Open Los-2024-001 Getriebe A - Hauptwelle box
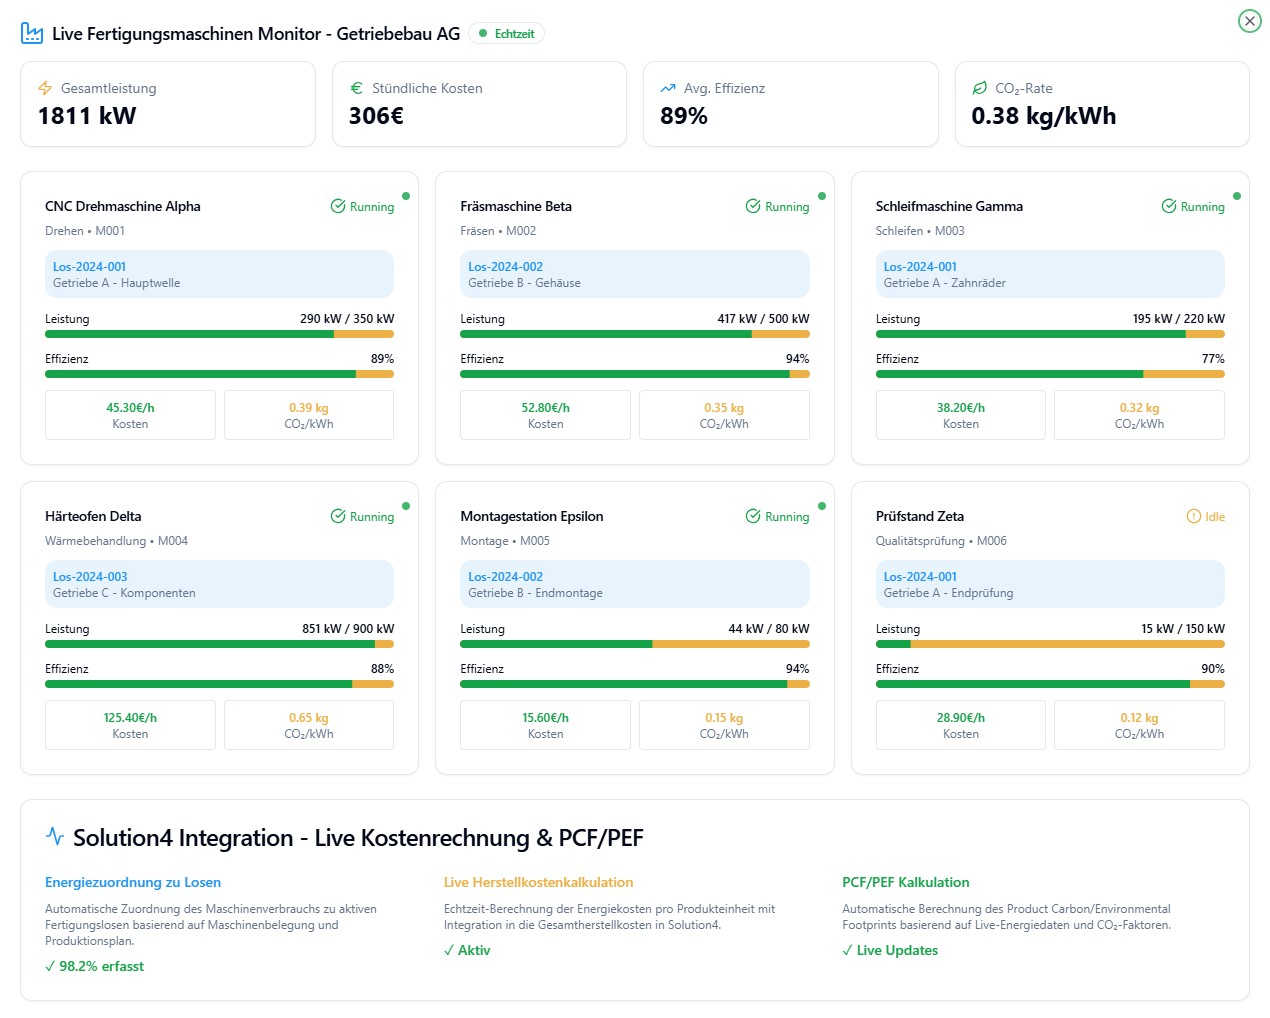Screen dimensions: 1270x1018 pyautogui.click(x=219, y=275)
